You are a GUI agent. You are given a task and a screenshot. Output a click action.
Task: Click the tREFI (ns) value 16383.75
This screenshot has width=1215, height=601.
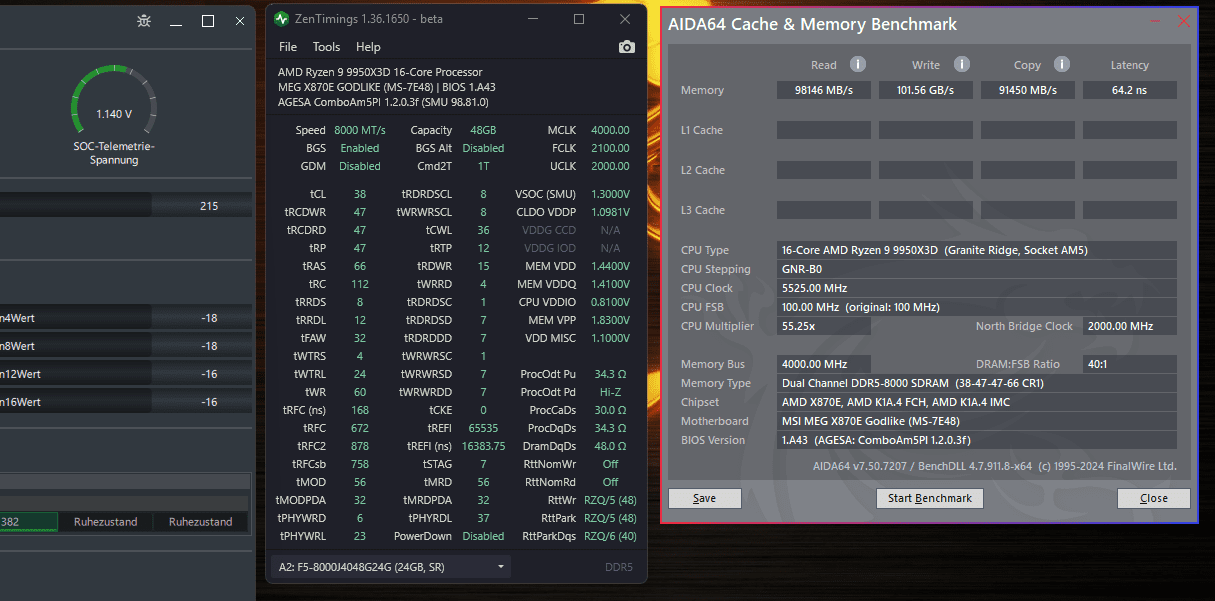click(x=483, y=446)
